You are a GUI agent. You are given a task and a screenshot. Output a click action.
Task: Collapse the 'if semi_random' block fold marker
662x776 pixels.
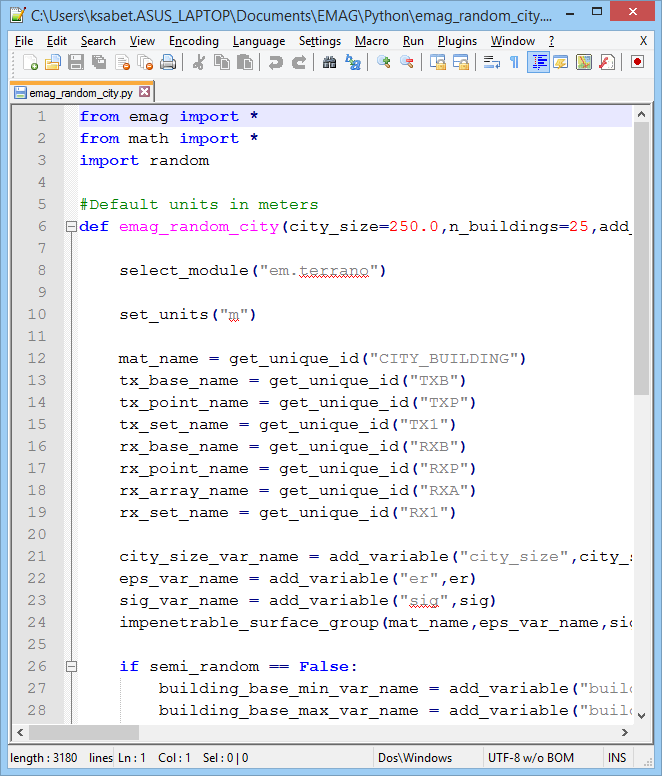(x=70, y=667)
